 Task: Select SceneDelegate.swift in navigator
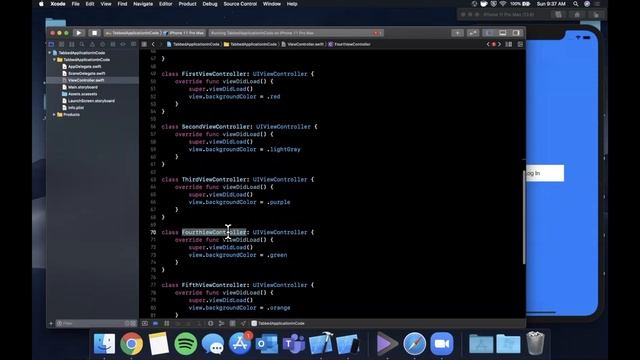86,73
